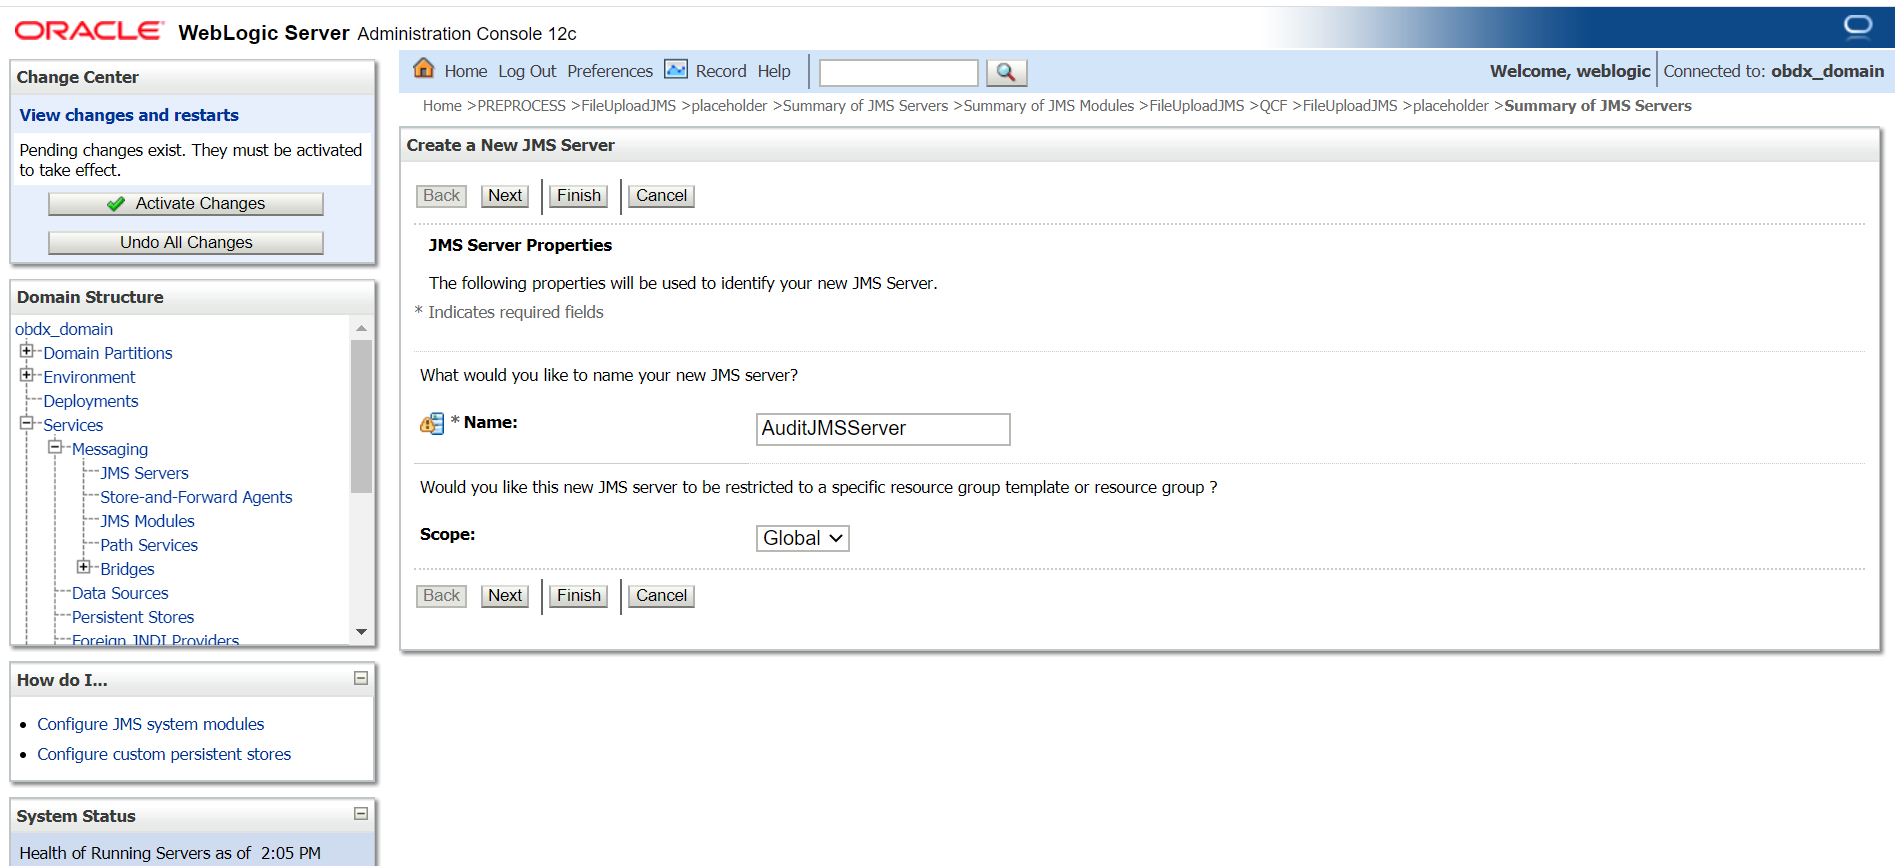Select Store-and-Forward Agents tree item
1895x866 pixels.
click(196, 497)
